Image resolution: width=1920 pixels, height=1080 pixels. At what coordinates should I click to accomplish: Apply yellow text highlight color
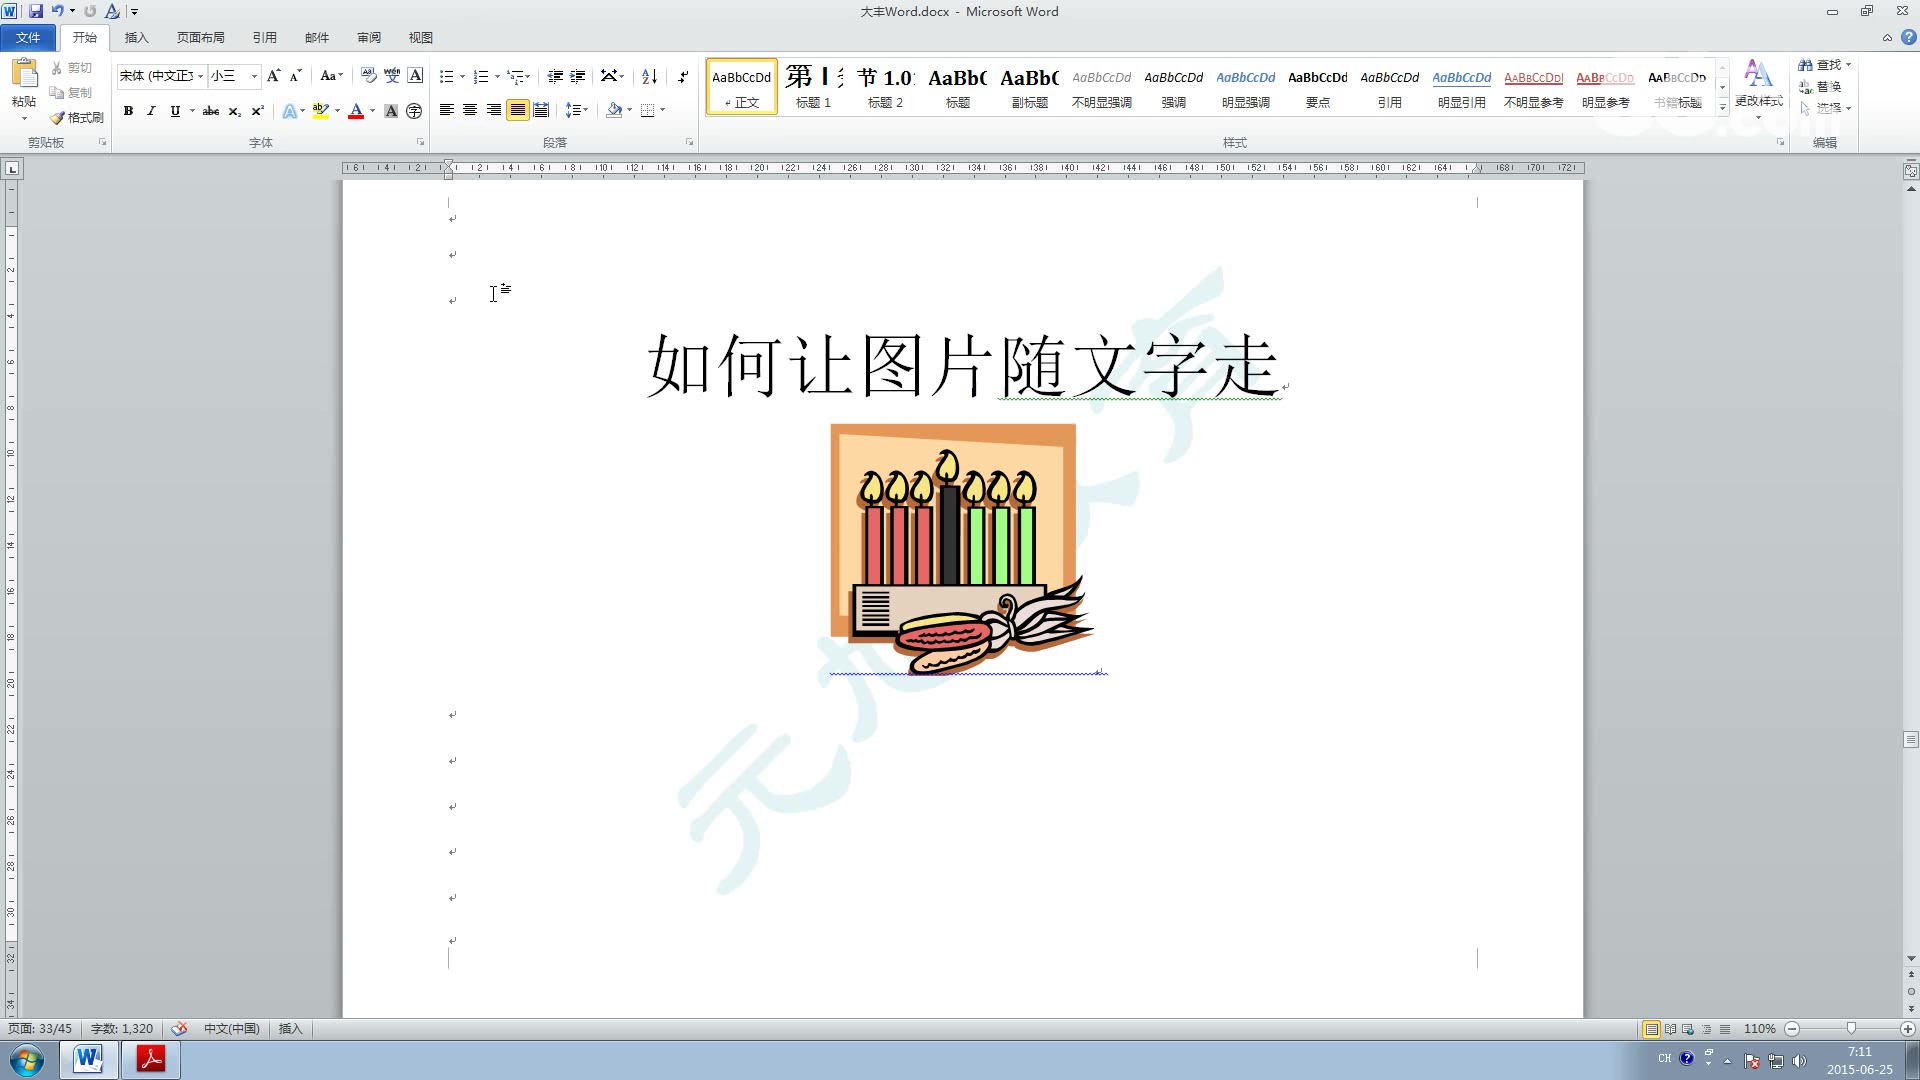click(x=318, y=110)
